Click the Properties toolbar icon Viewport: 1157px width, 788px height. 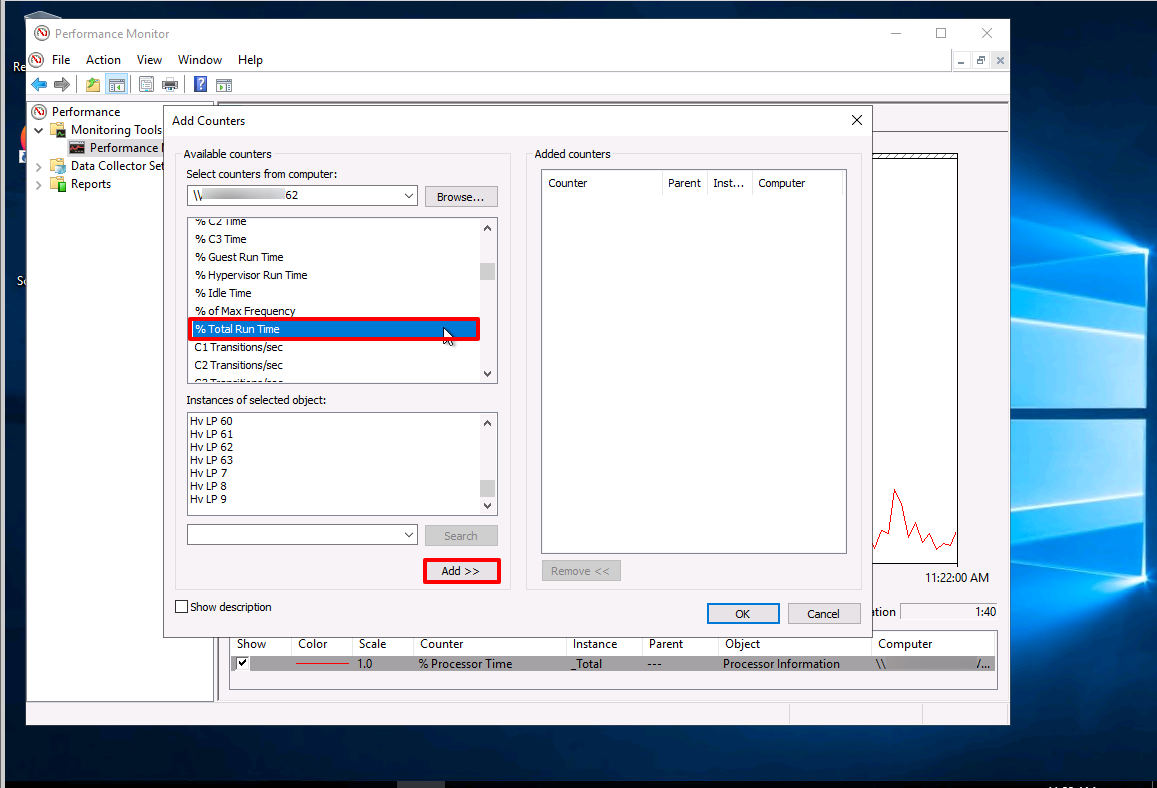point(146,85)
